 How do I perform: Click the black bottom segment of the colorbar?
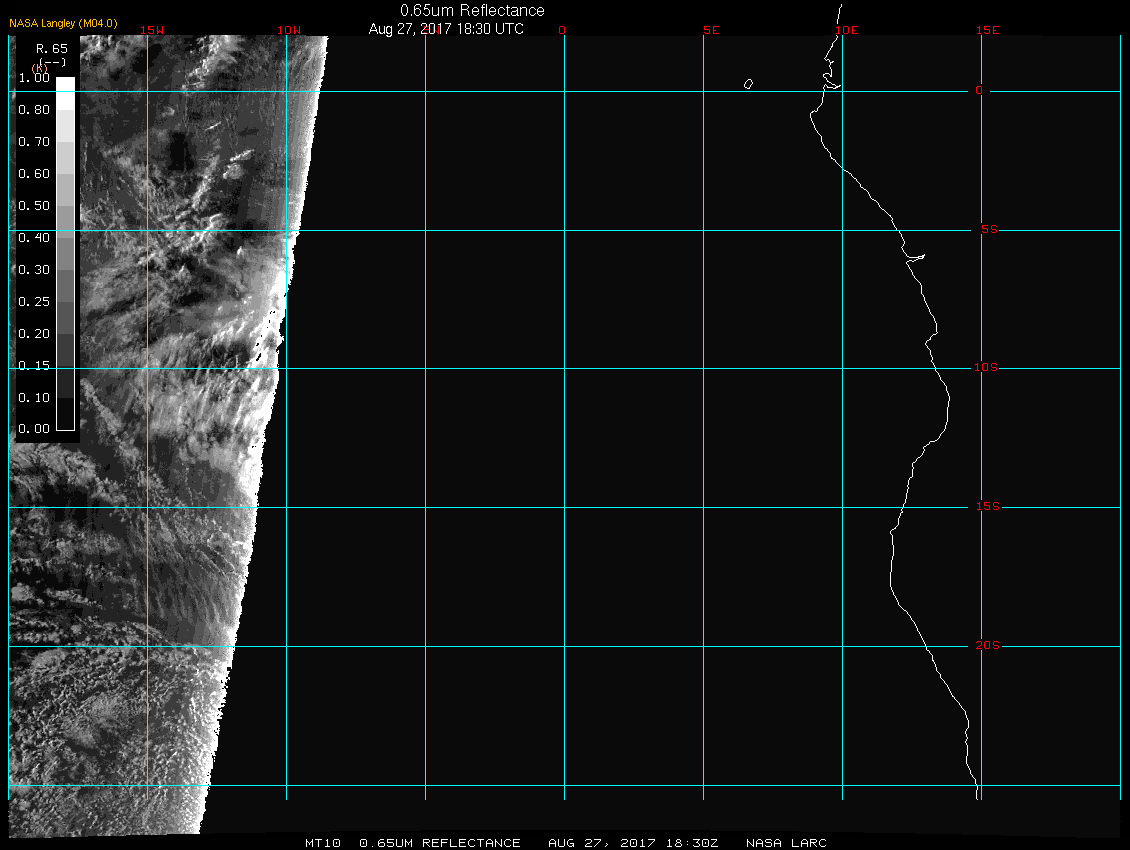coord(66,415)
